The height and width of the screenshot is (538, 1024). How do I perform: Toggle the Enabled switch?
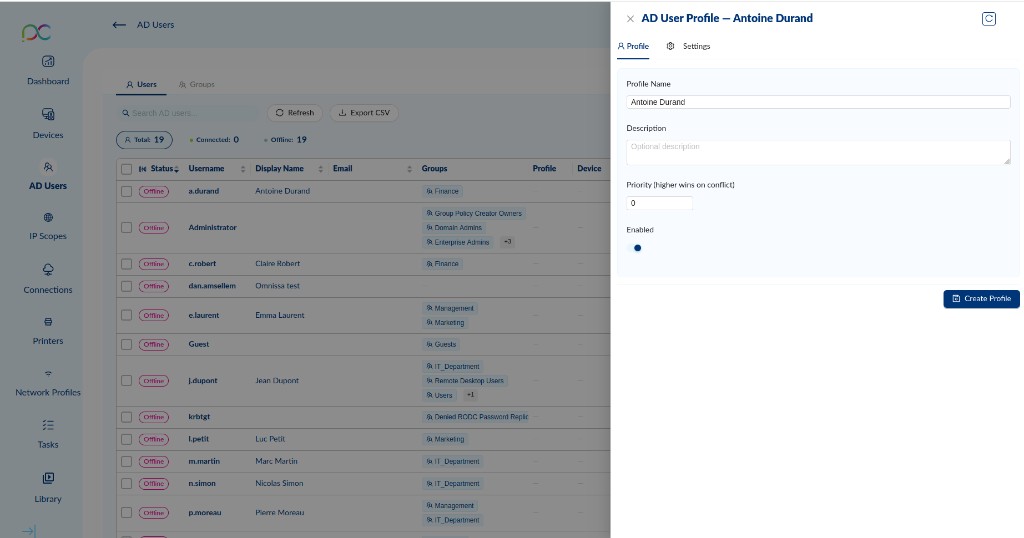tap(634, 248)
